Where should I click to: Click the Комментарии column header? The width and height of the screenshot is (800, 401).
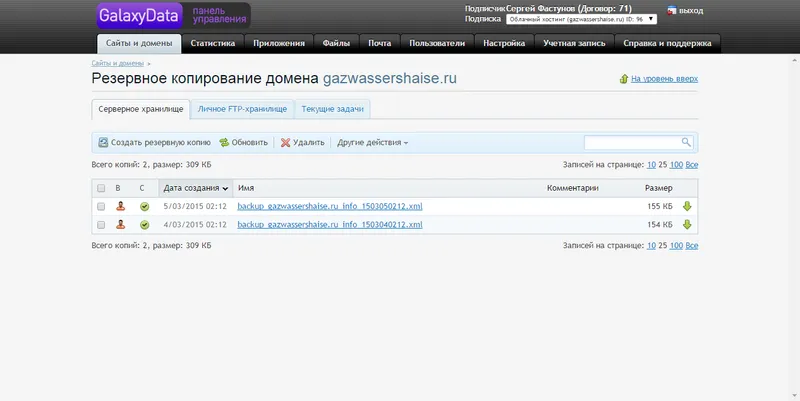pos(572,188)
